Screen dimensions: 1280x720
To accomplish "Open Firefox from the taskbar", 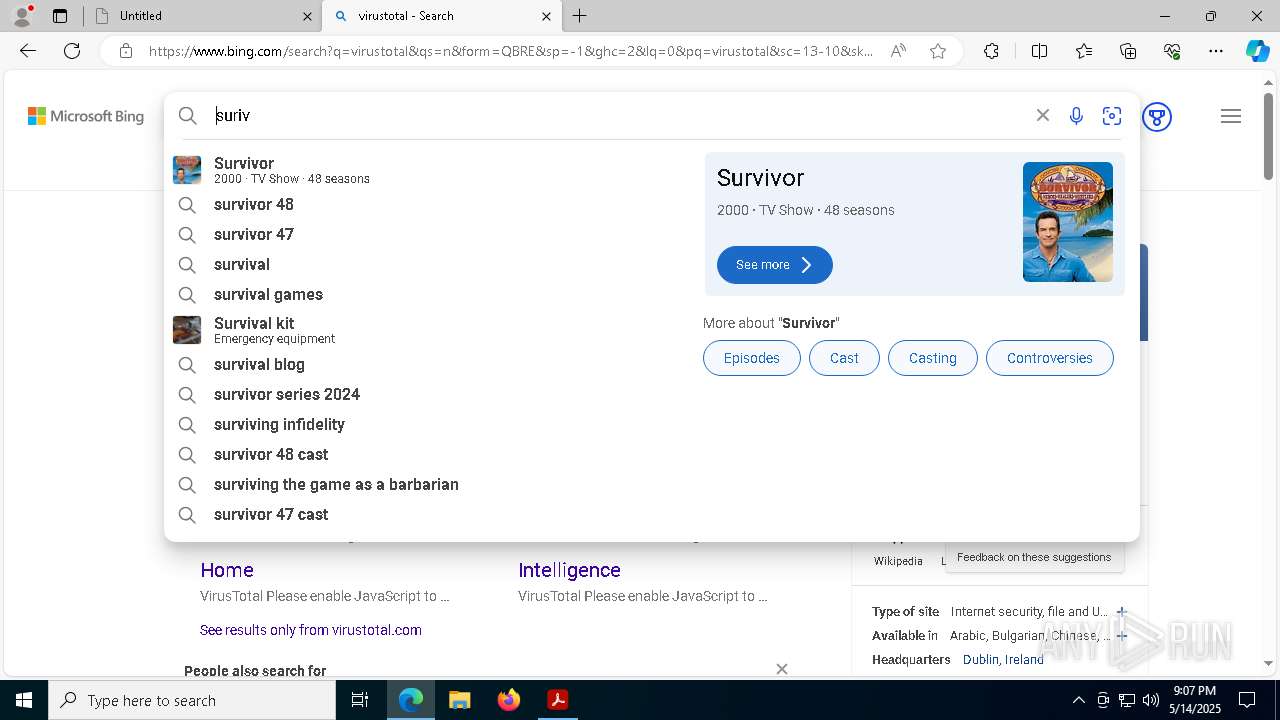I will point(509,700).
